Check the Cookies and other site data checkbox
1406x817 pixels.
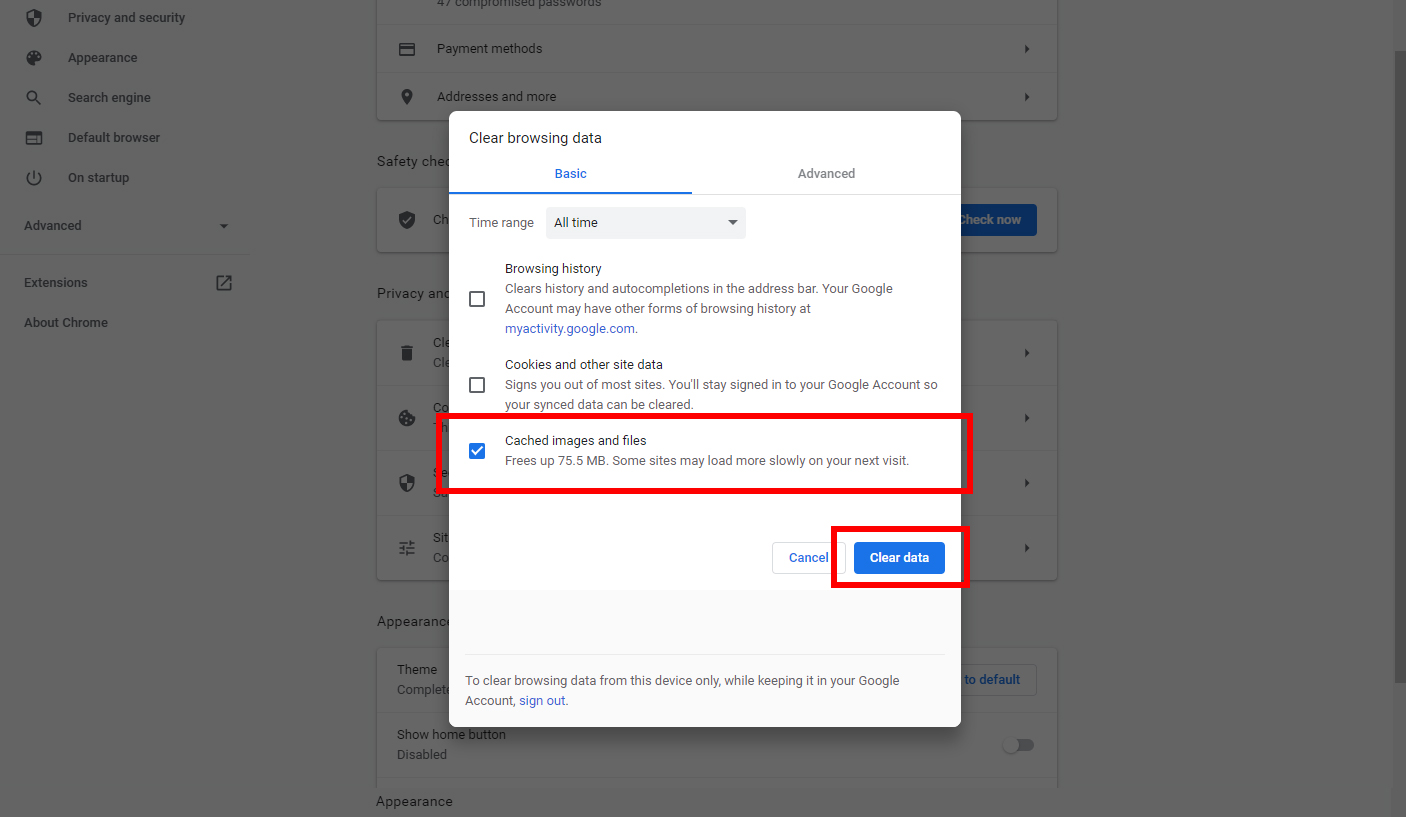pos(477,385)
